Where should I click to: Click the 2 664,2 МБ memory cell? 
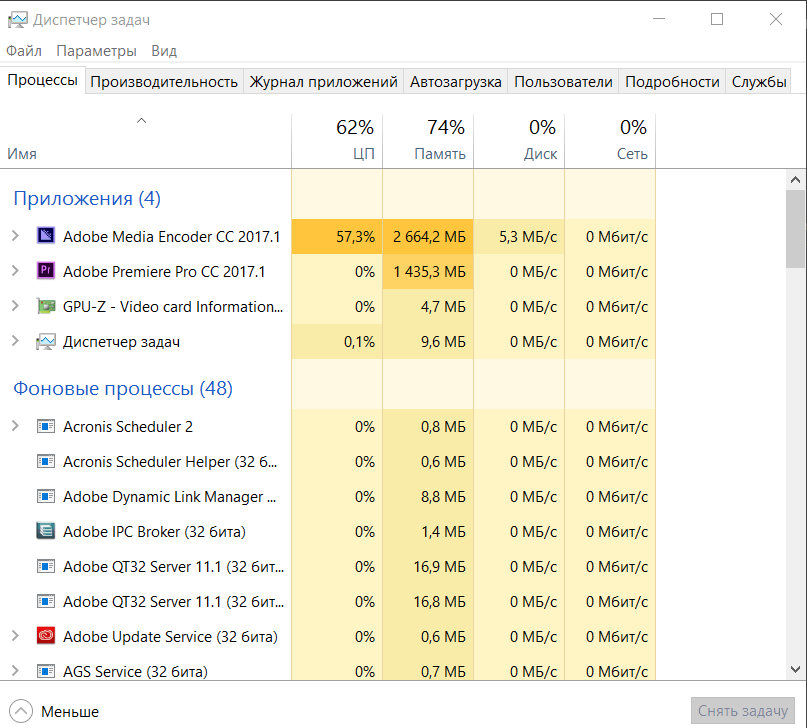tap(428, 237)
